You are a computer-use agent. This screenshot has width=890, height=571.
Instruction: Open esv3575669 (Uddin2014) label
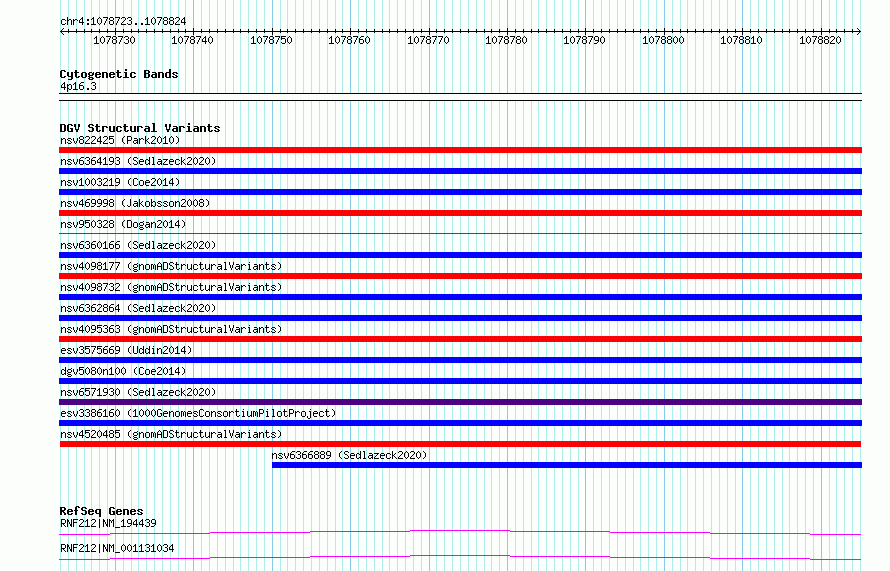tap(126, 350)
